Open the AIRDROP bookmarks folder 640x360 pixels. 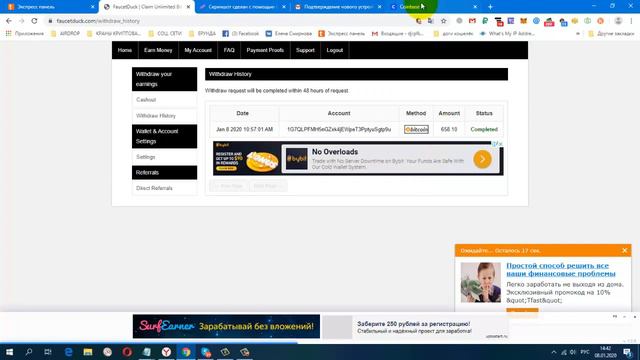tap(65, 34)
